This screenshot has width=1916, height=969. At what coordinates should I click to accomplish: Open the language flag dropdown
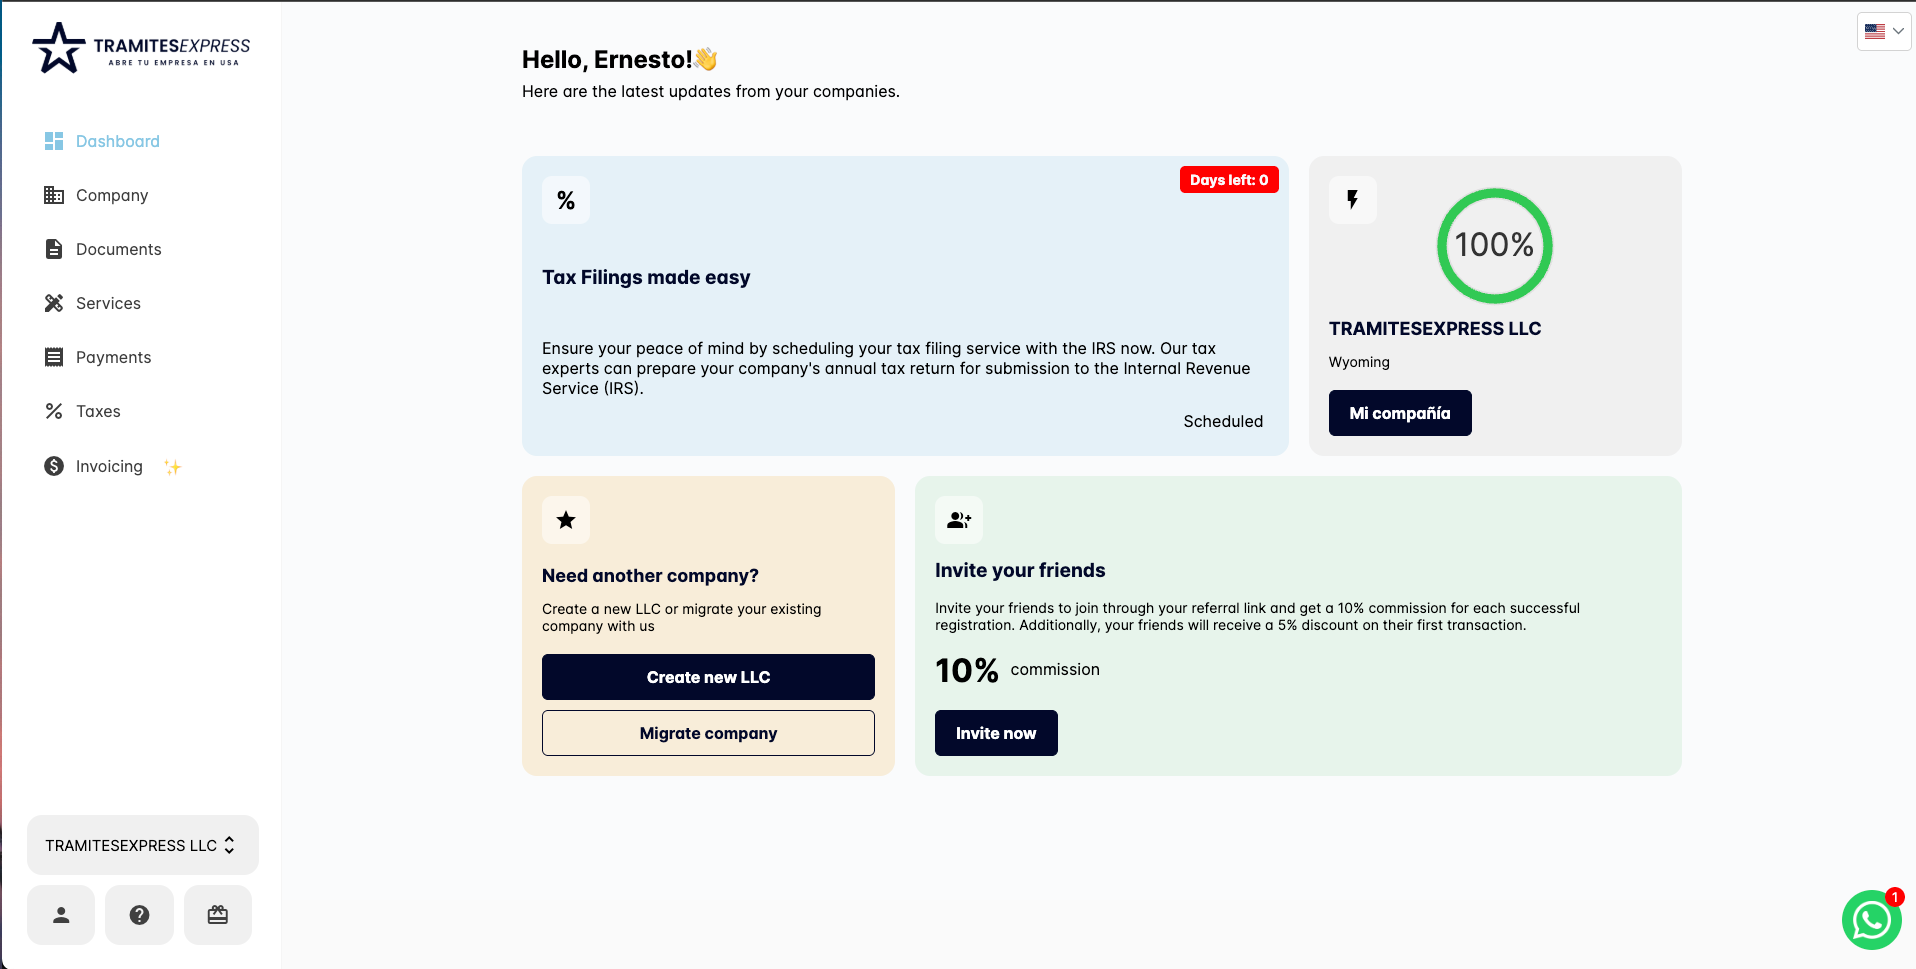1884,31
